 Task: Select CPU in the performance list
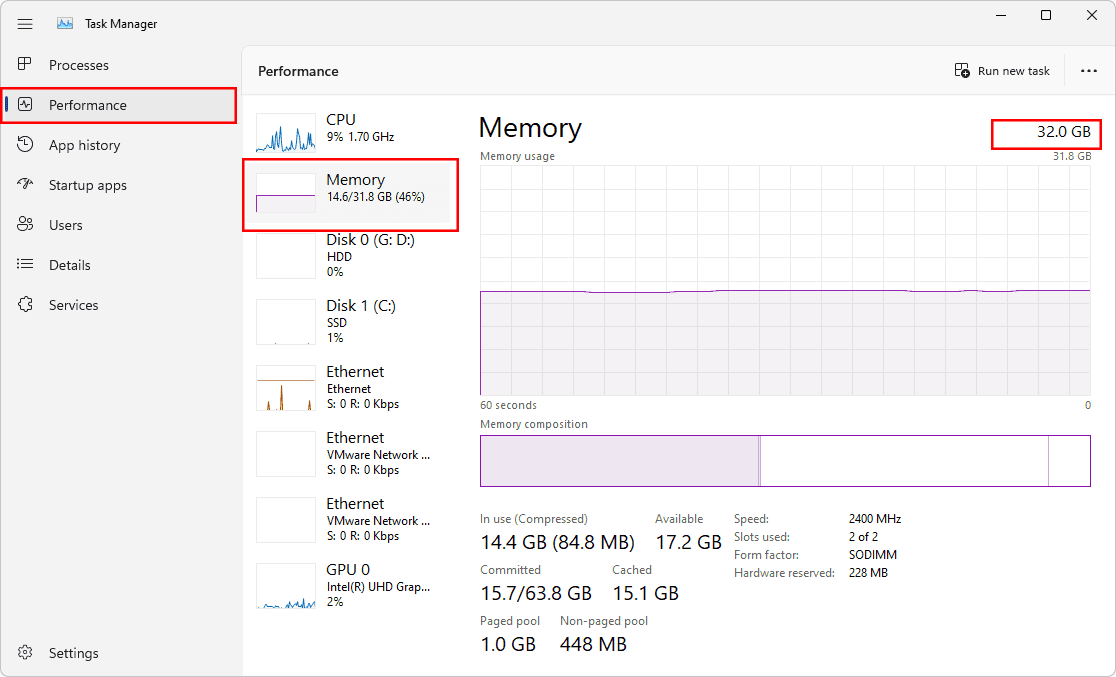(x=350, y=128)
